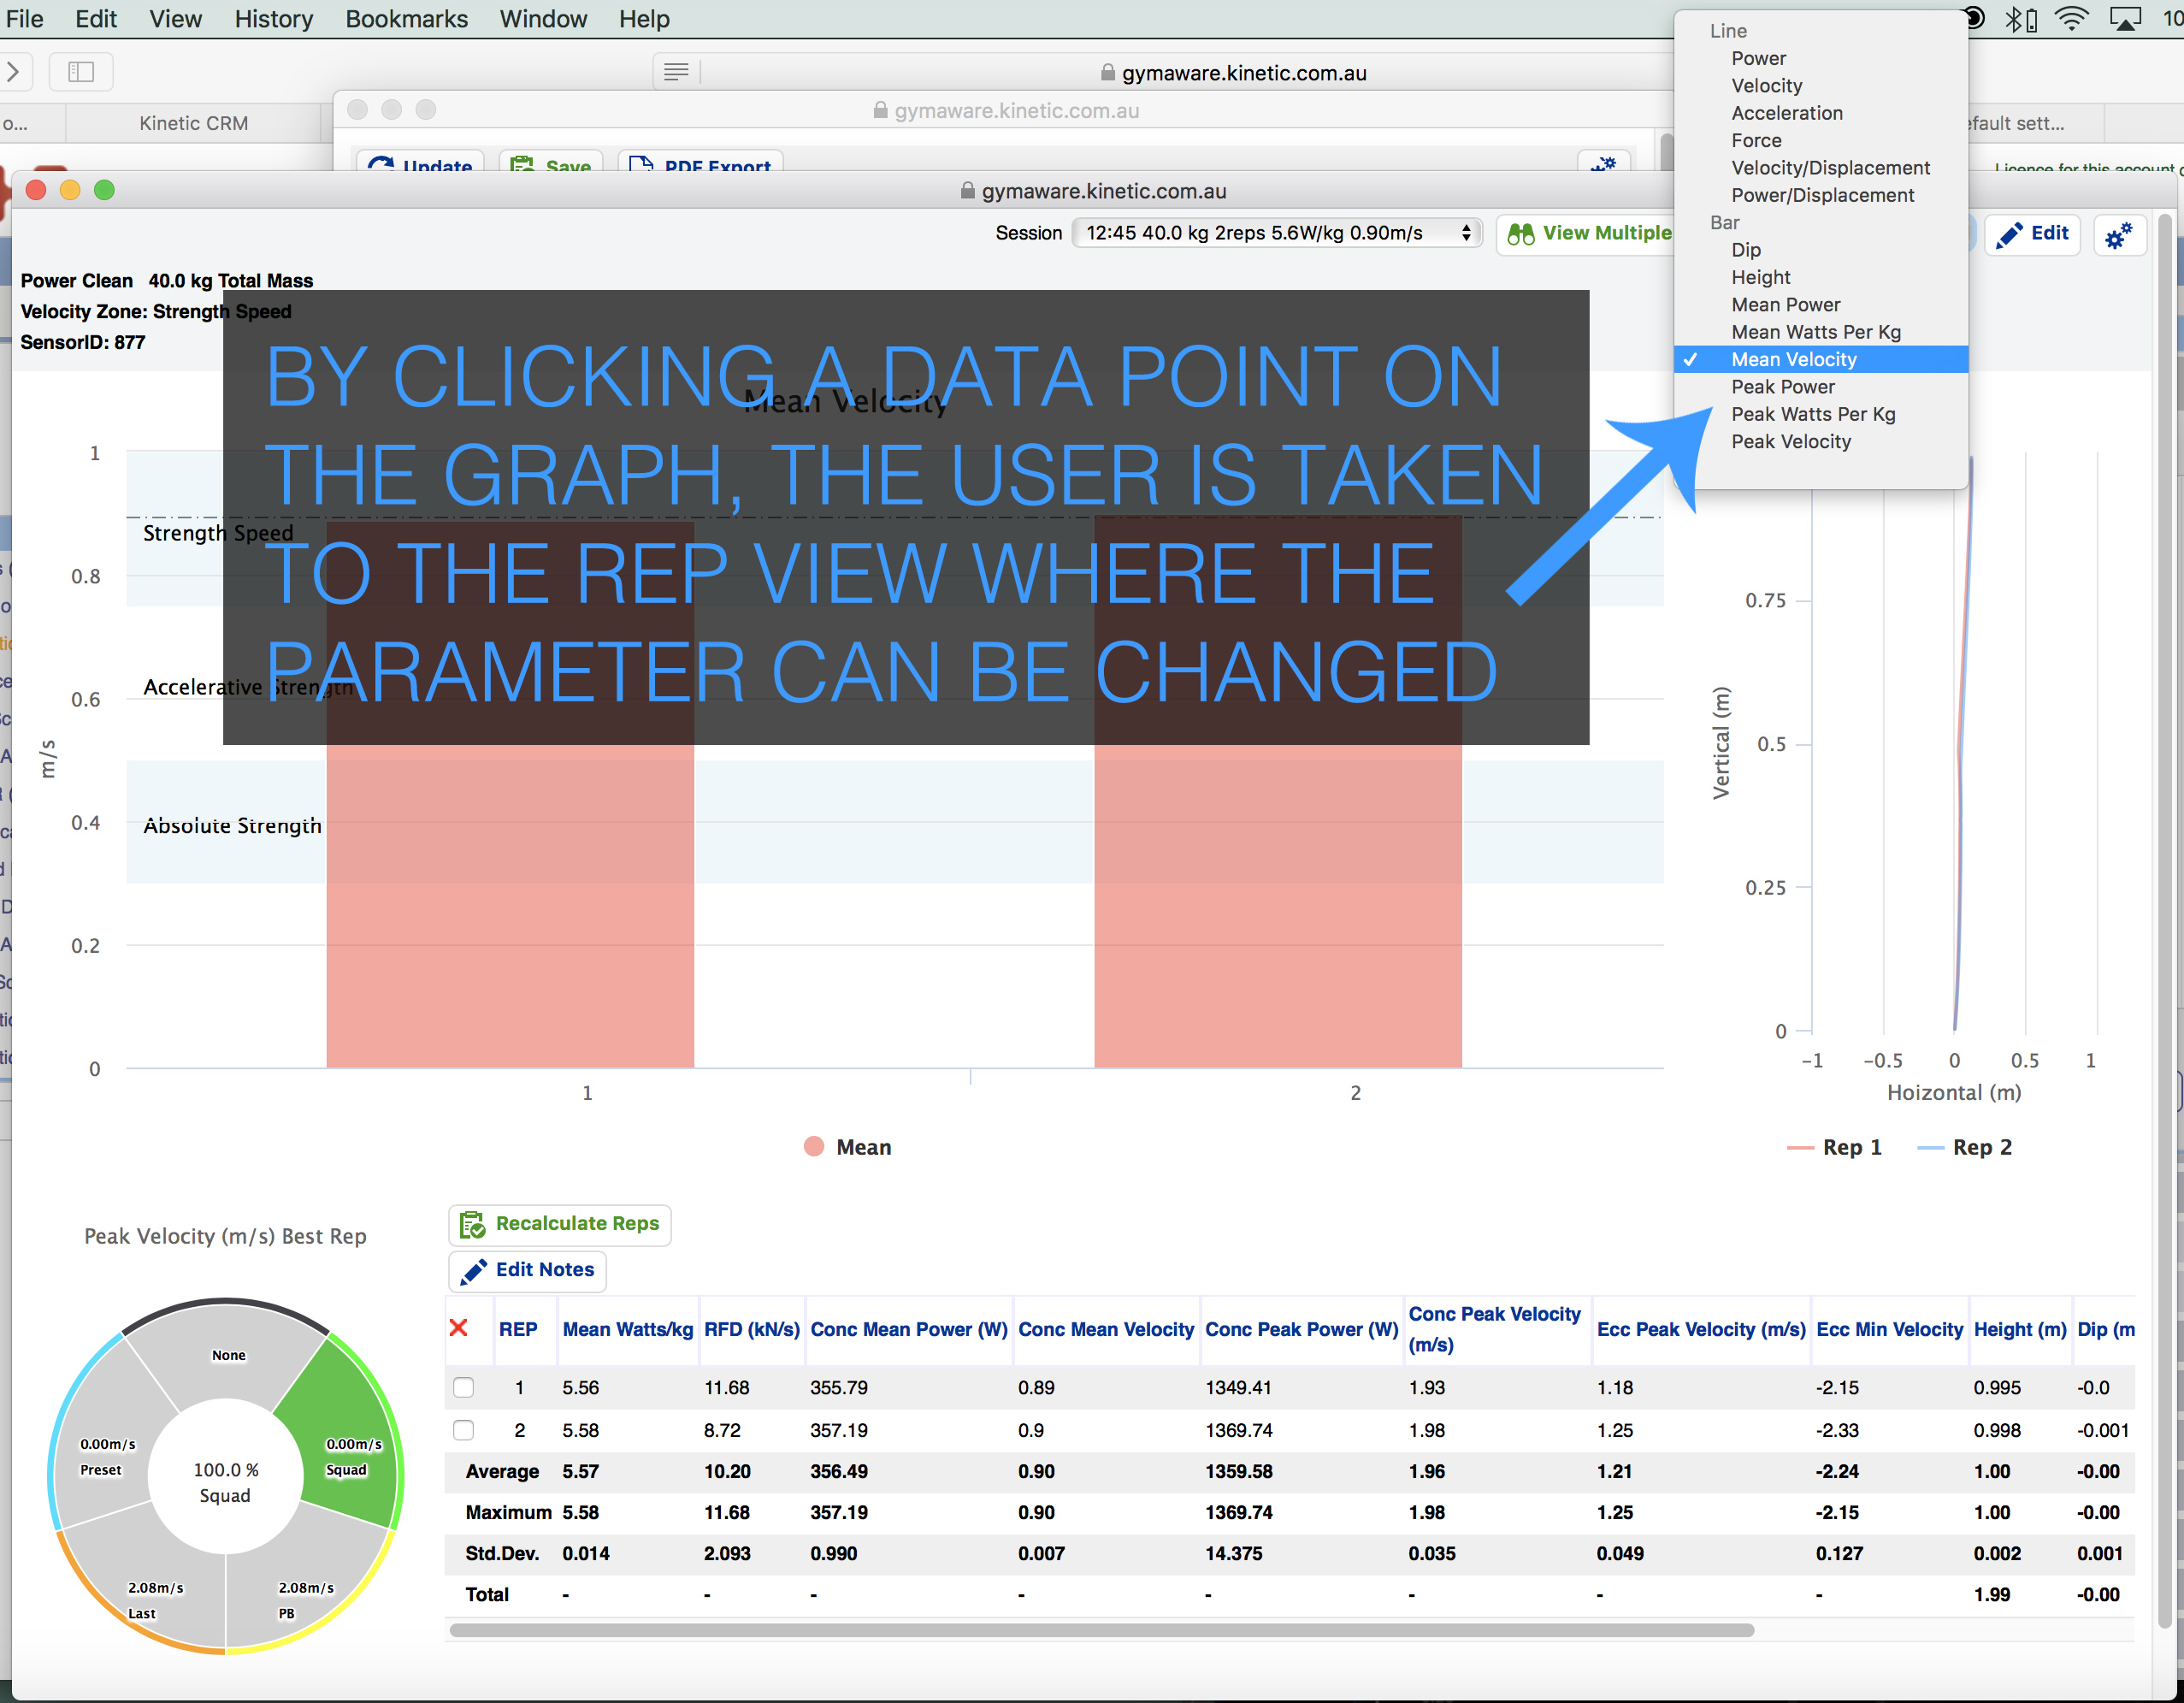Open the Window menu

click(x=543, y=19)
